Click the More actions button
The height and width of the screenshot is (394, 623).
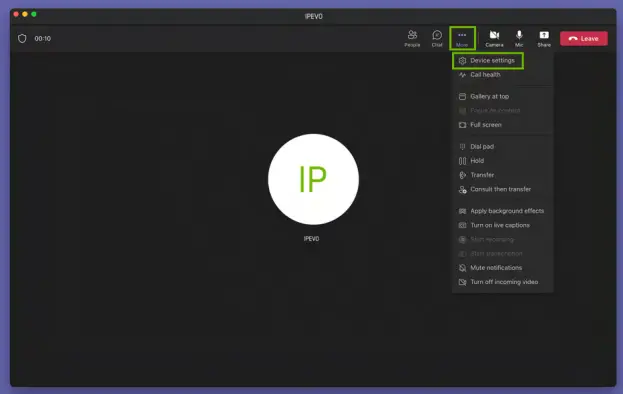(x=462, y=39)
